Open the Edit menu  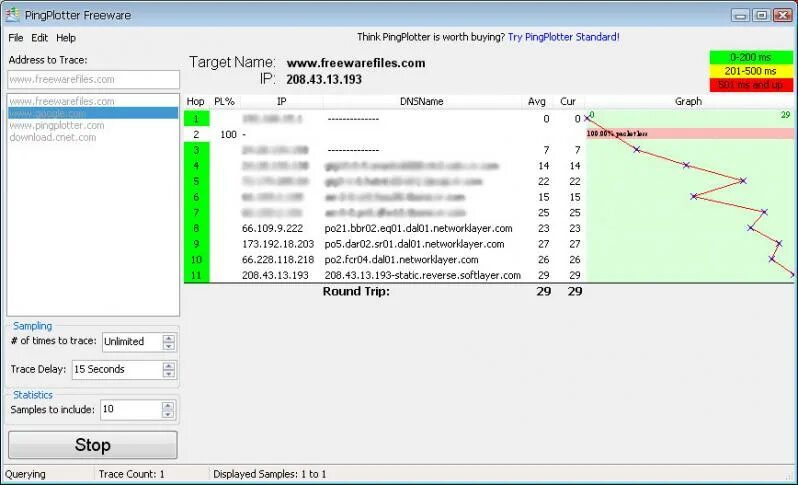click(x=39, y=38)
